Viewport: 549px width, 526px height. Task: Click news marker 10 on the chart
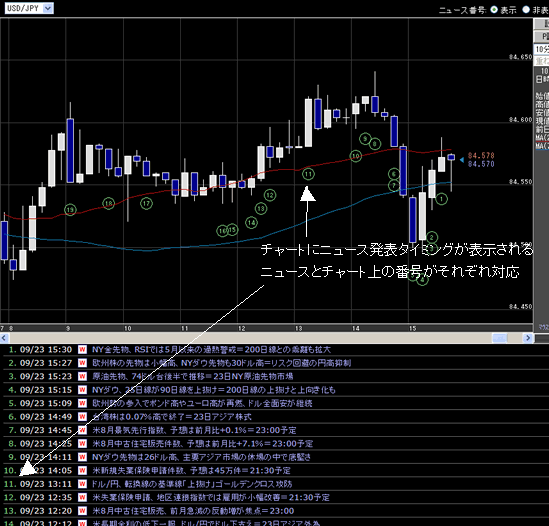pos(356,155)
